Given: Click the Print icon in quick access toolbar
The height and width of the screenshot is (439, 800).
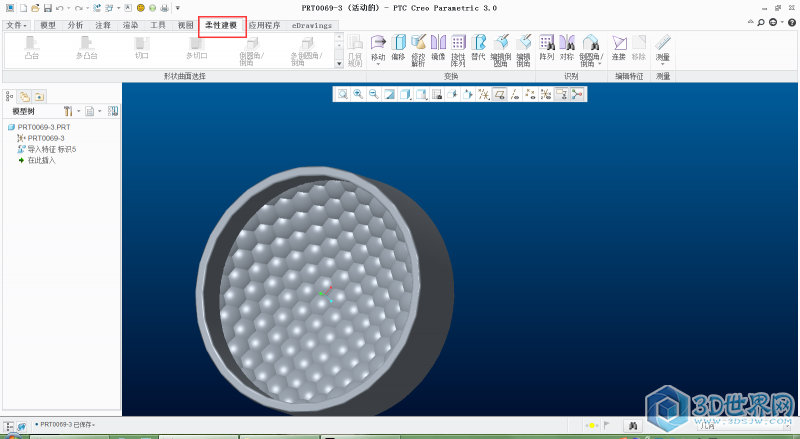Looking at the screenshot, I should coord(164,8).
